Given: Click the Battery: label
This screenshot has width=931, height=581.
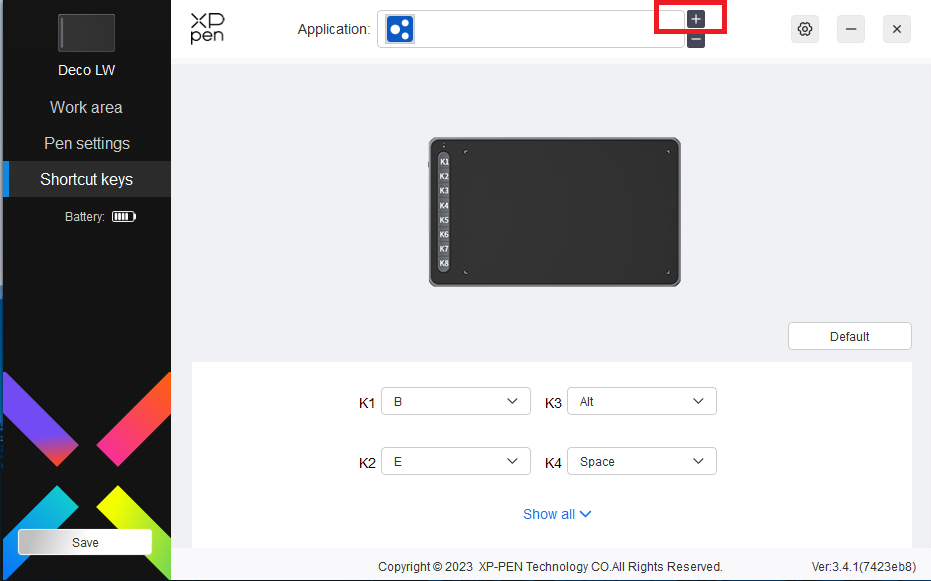Looking at the screenshot, I should pyautogui.click(x=84, y=217).
